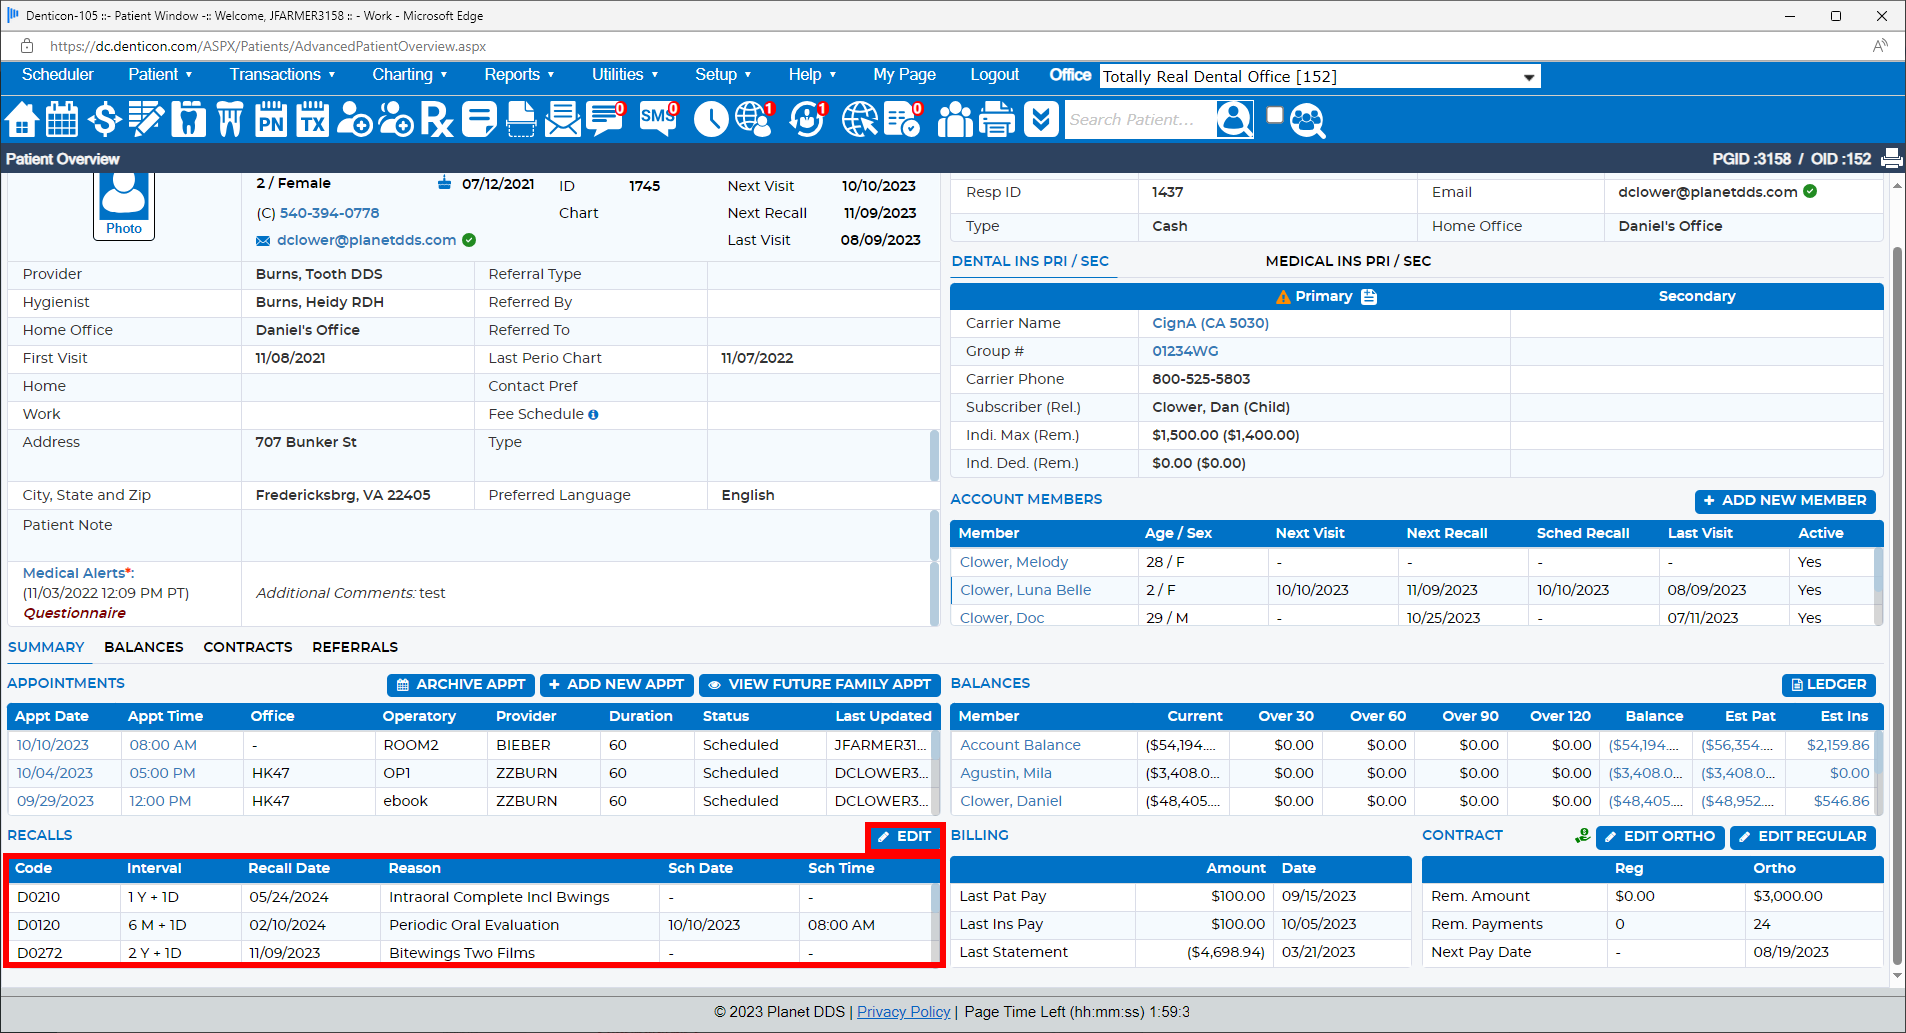
Task: Click the TX treatment plan icon
Action: [313, 120]
